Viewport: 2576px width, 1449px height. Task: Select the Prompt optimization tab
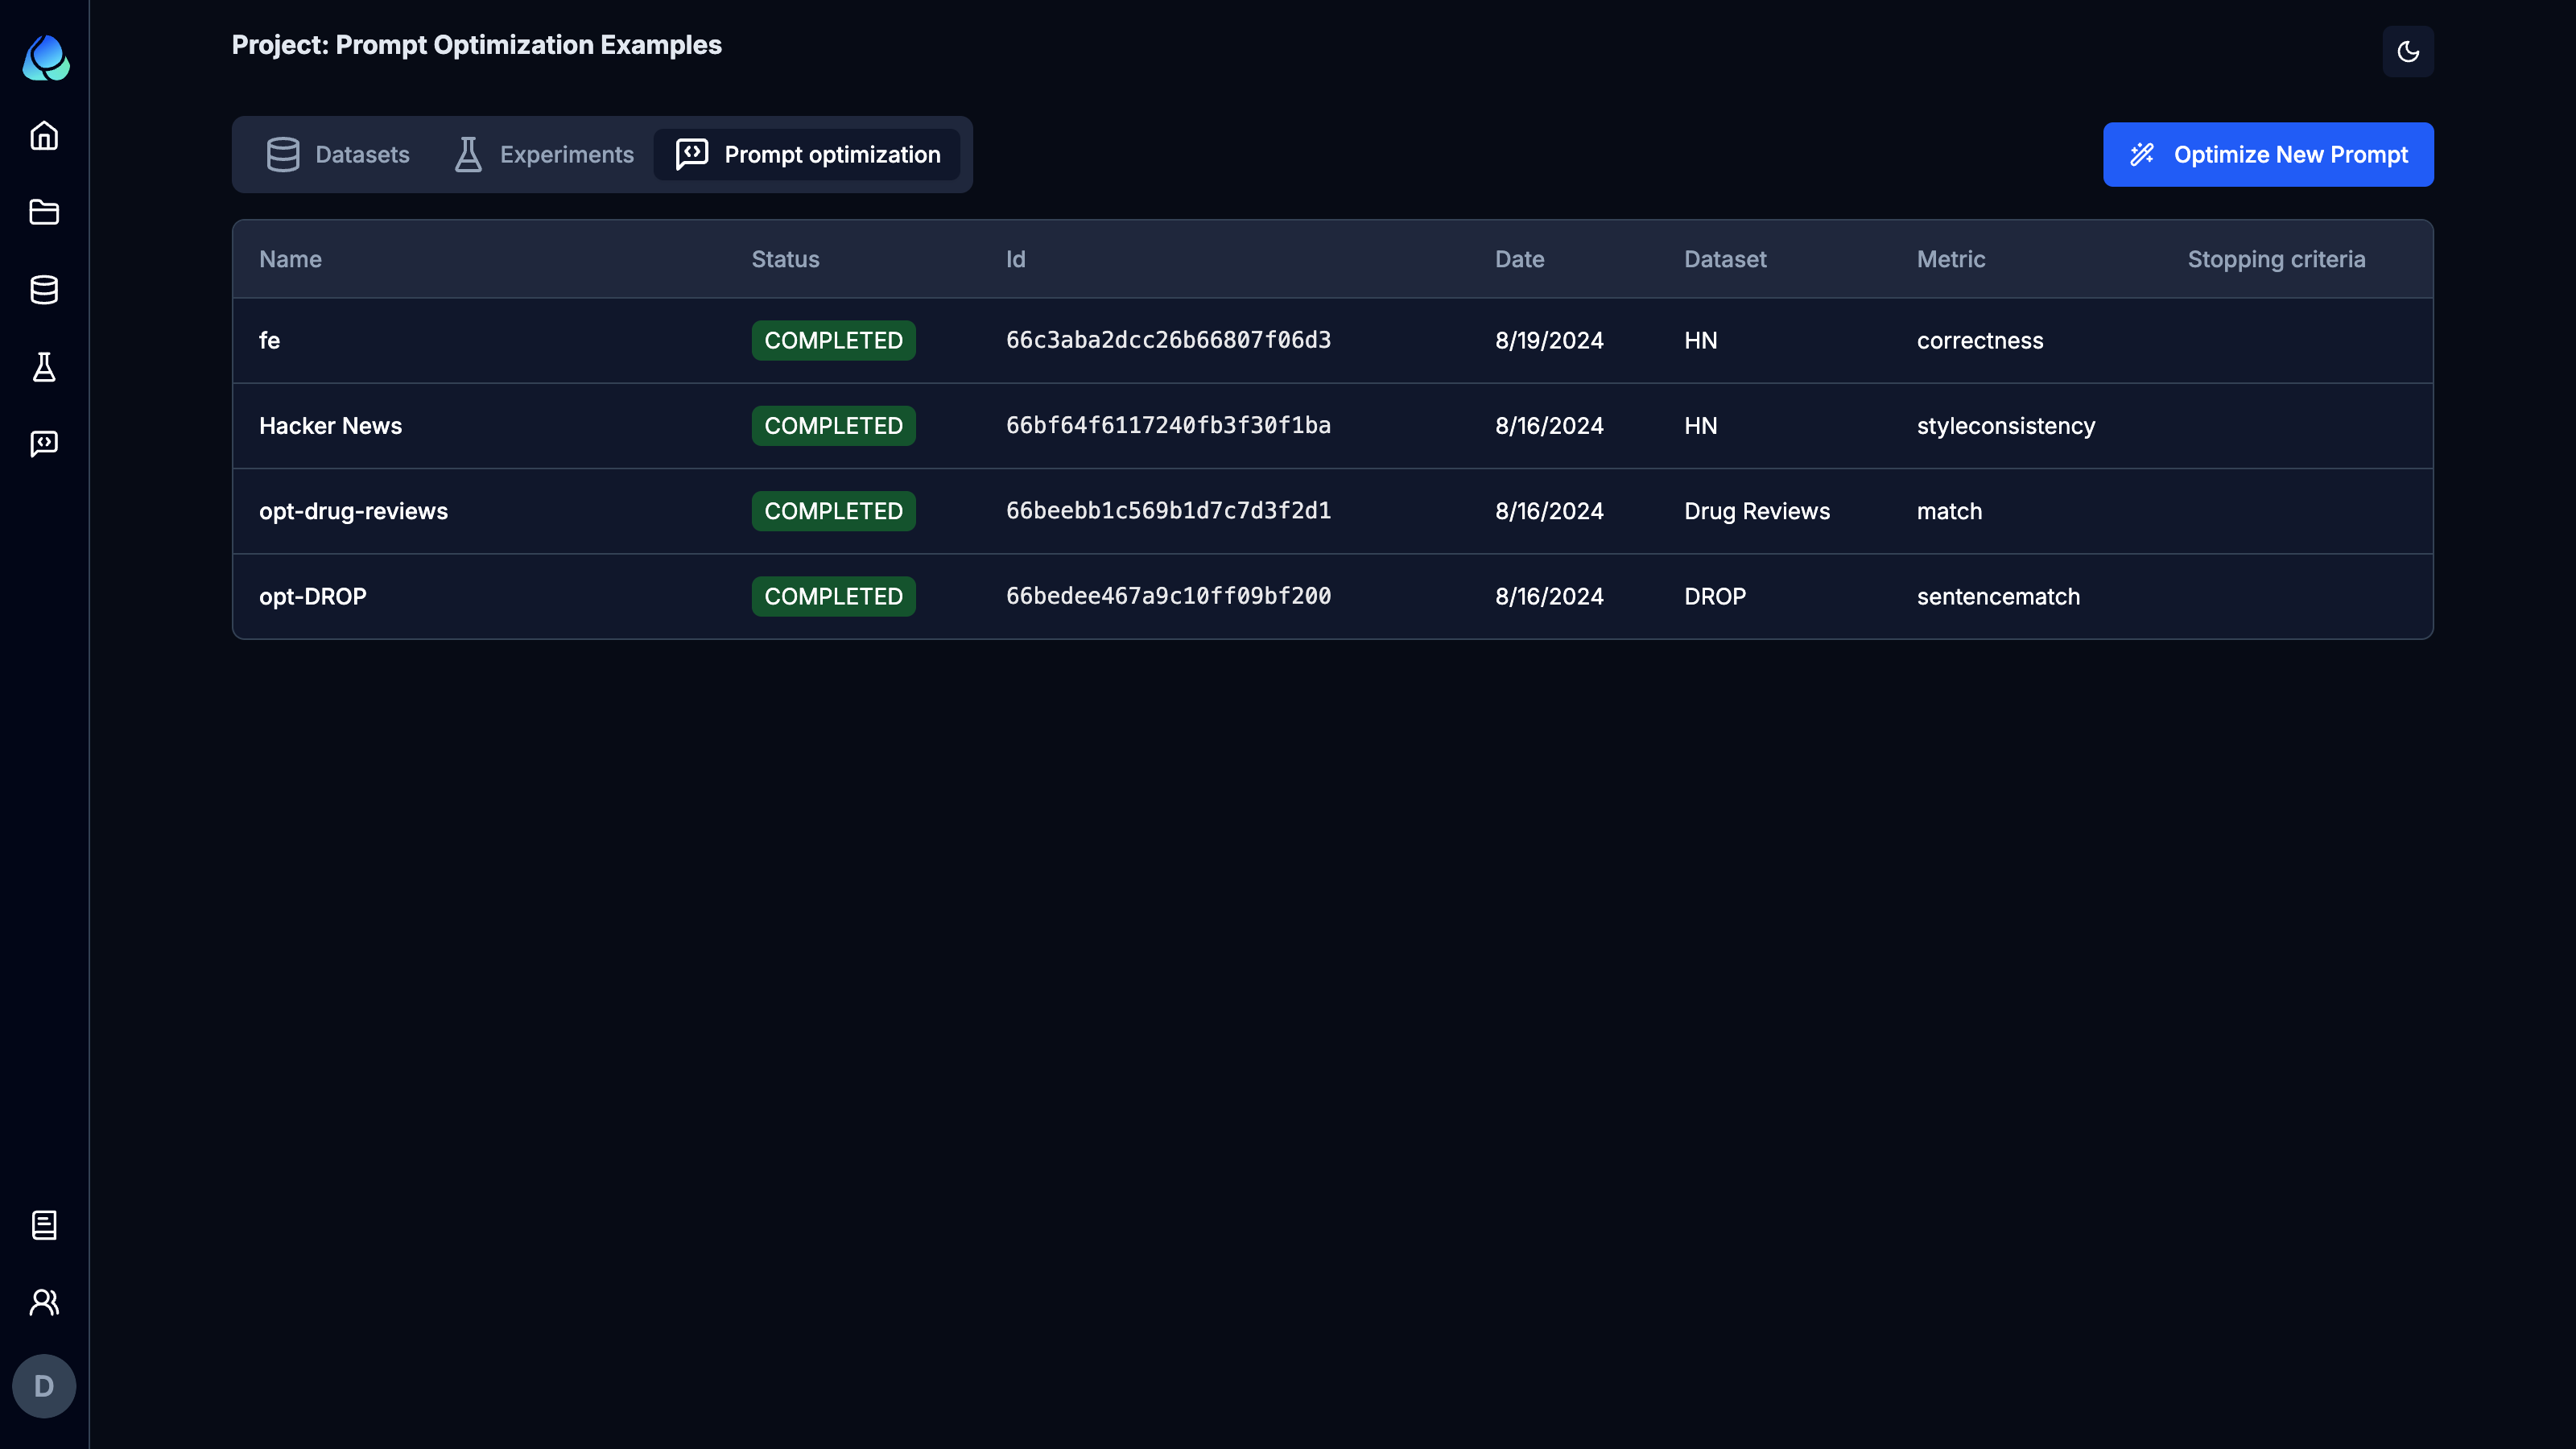[x=807, y=154]
